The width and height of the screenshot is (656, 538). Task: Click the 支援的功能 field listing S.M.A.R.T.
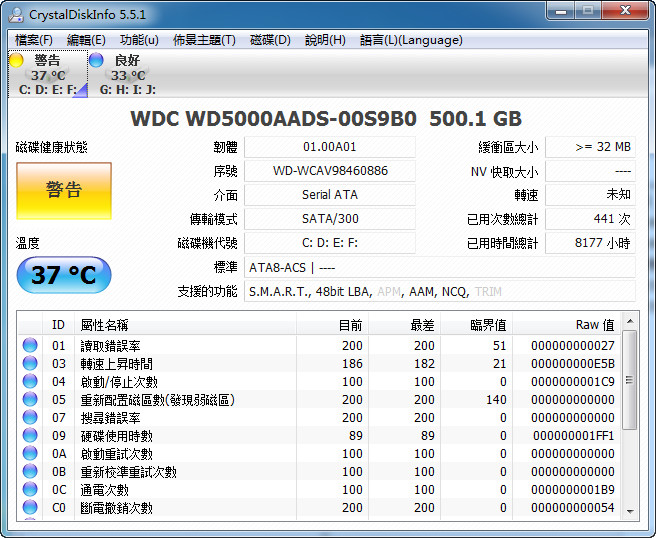point(440,291)
